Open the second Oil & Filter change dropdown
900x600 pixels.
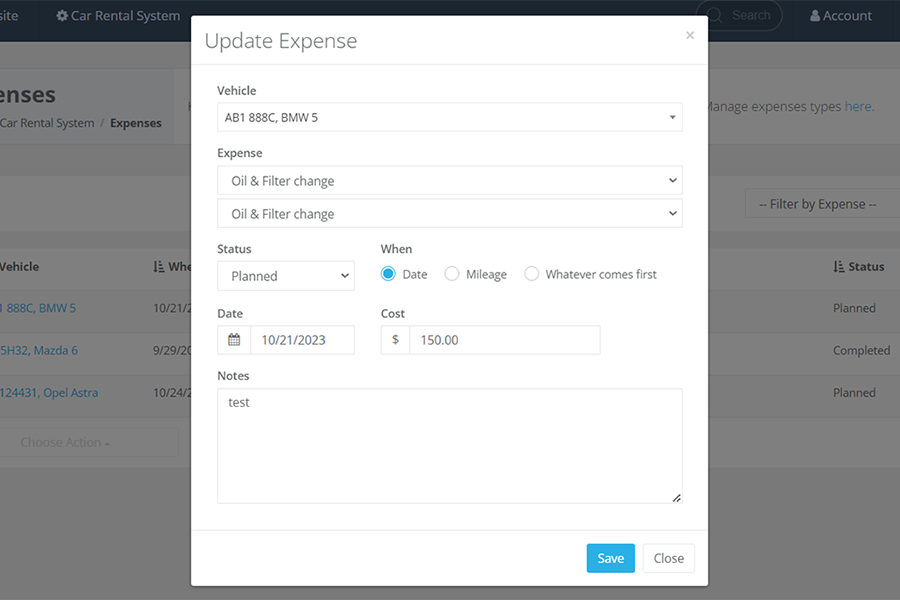click(449, 214)
